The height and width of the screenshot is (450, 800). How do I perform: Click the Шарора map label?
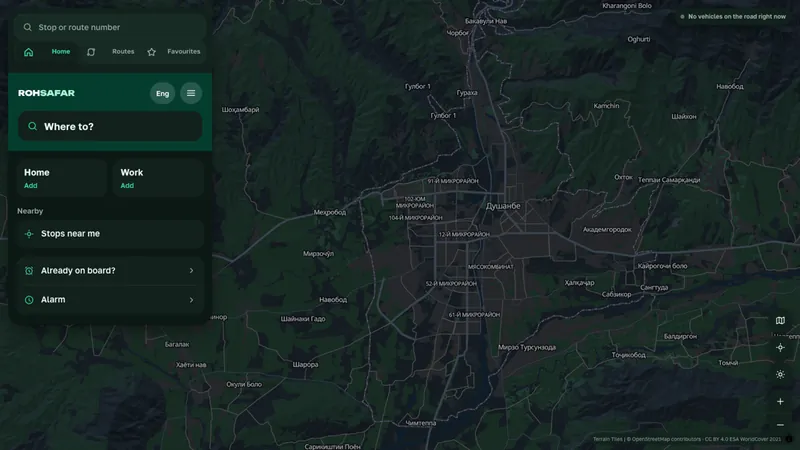(305, 365)
